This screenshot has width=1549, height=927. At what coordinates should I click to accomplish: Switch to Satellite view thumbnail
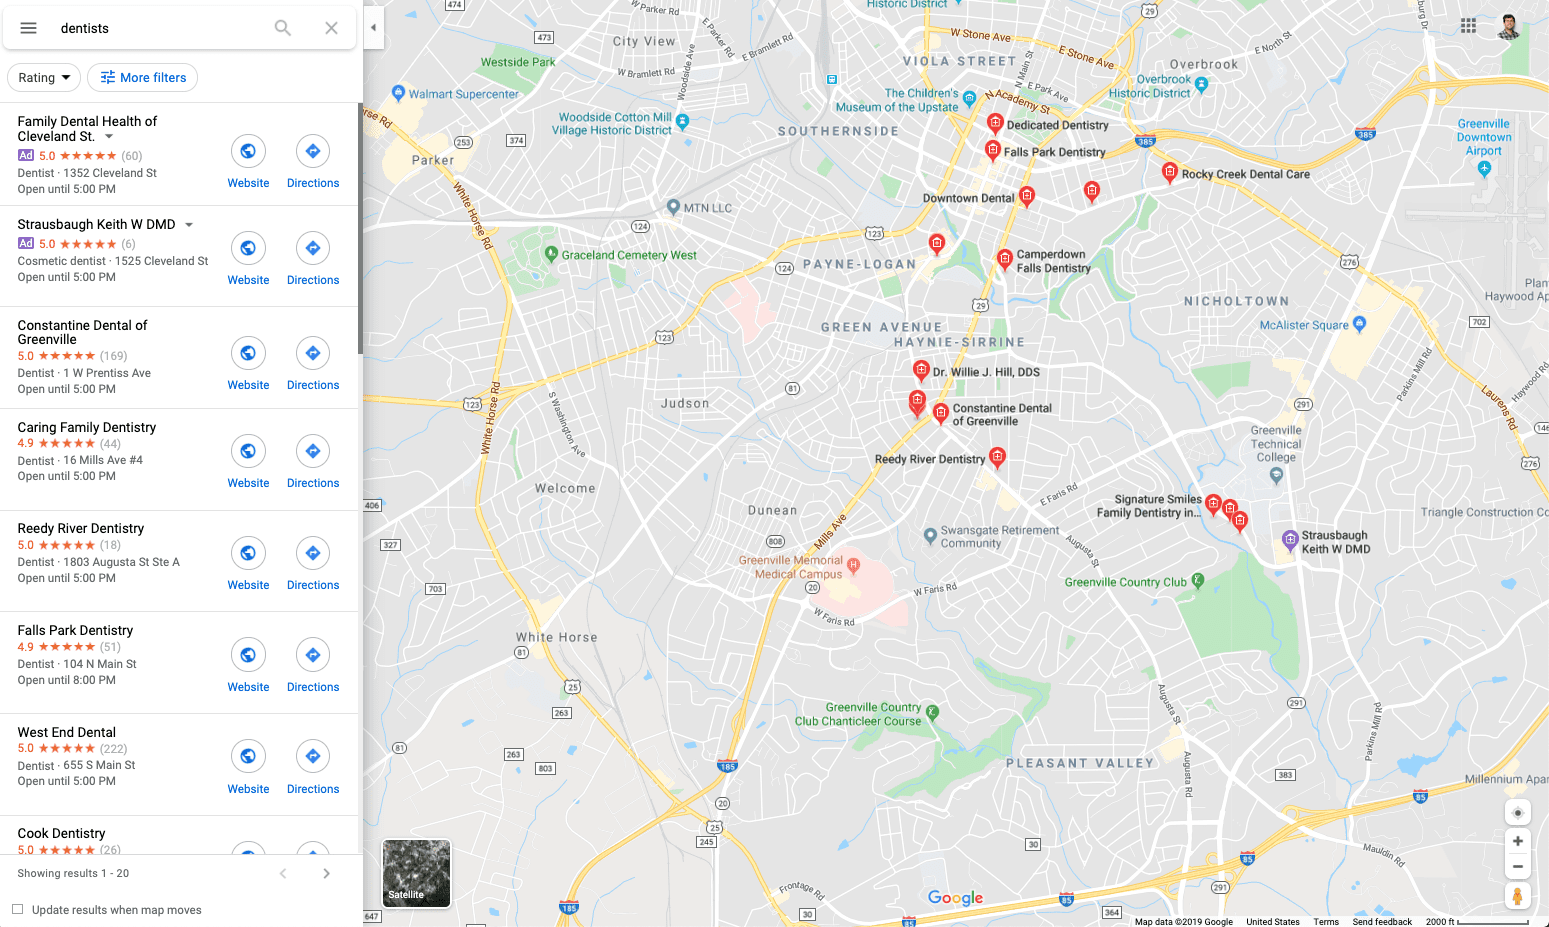(417, 873)
